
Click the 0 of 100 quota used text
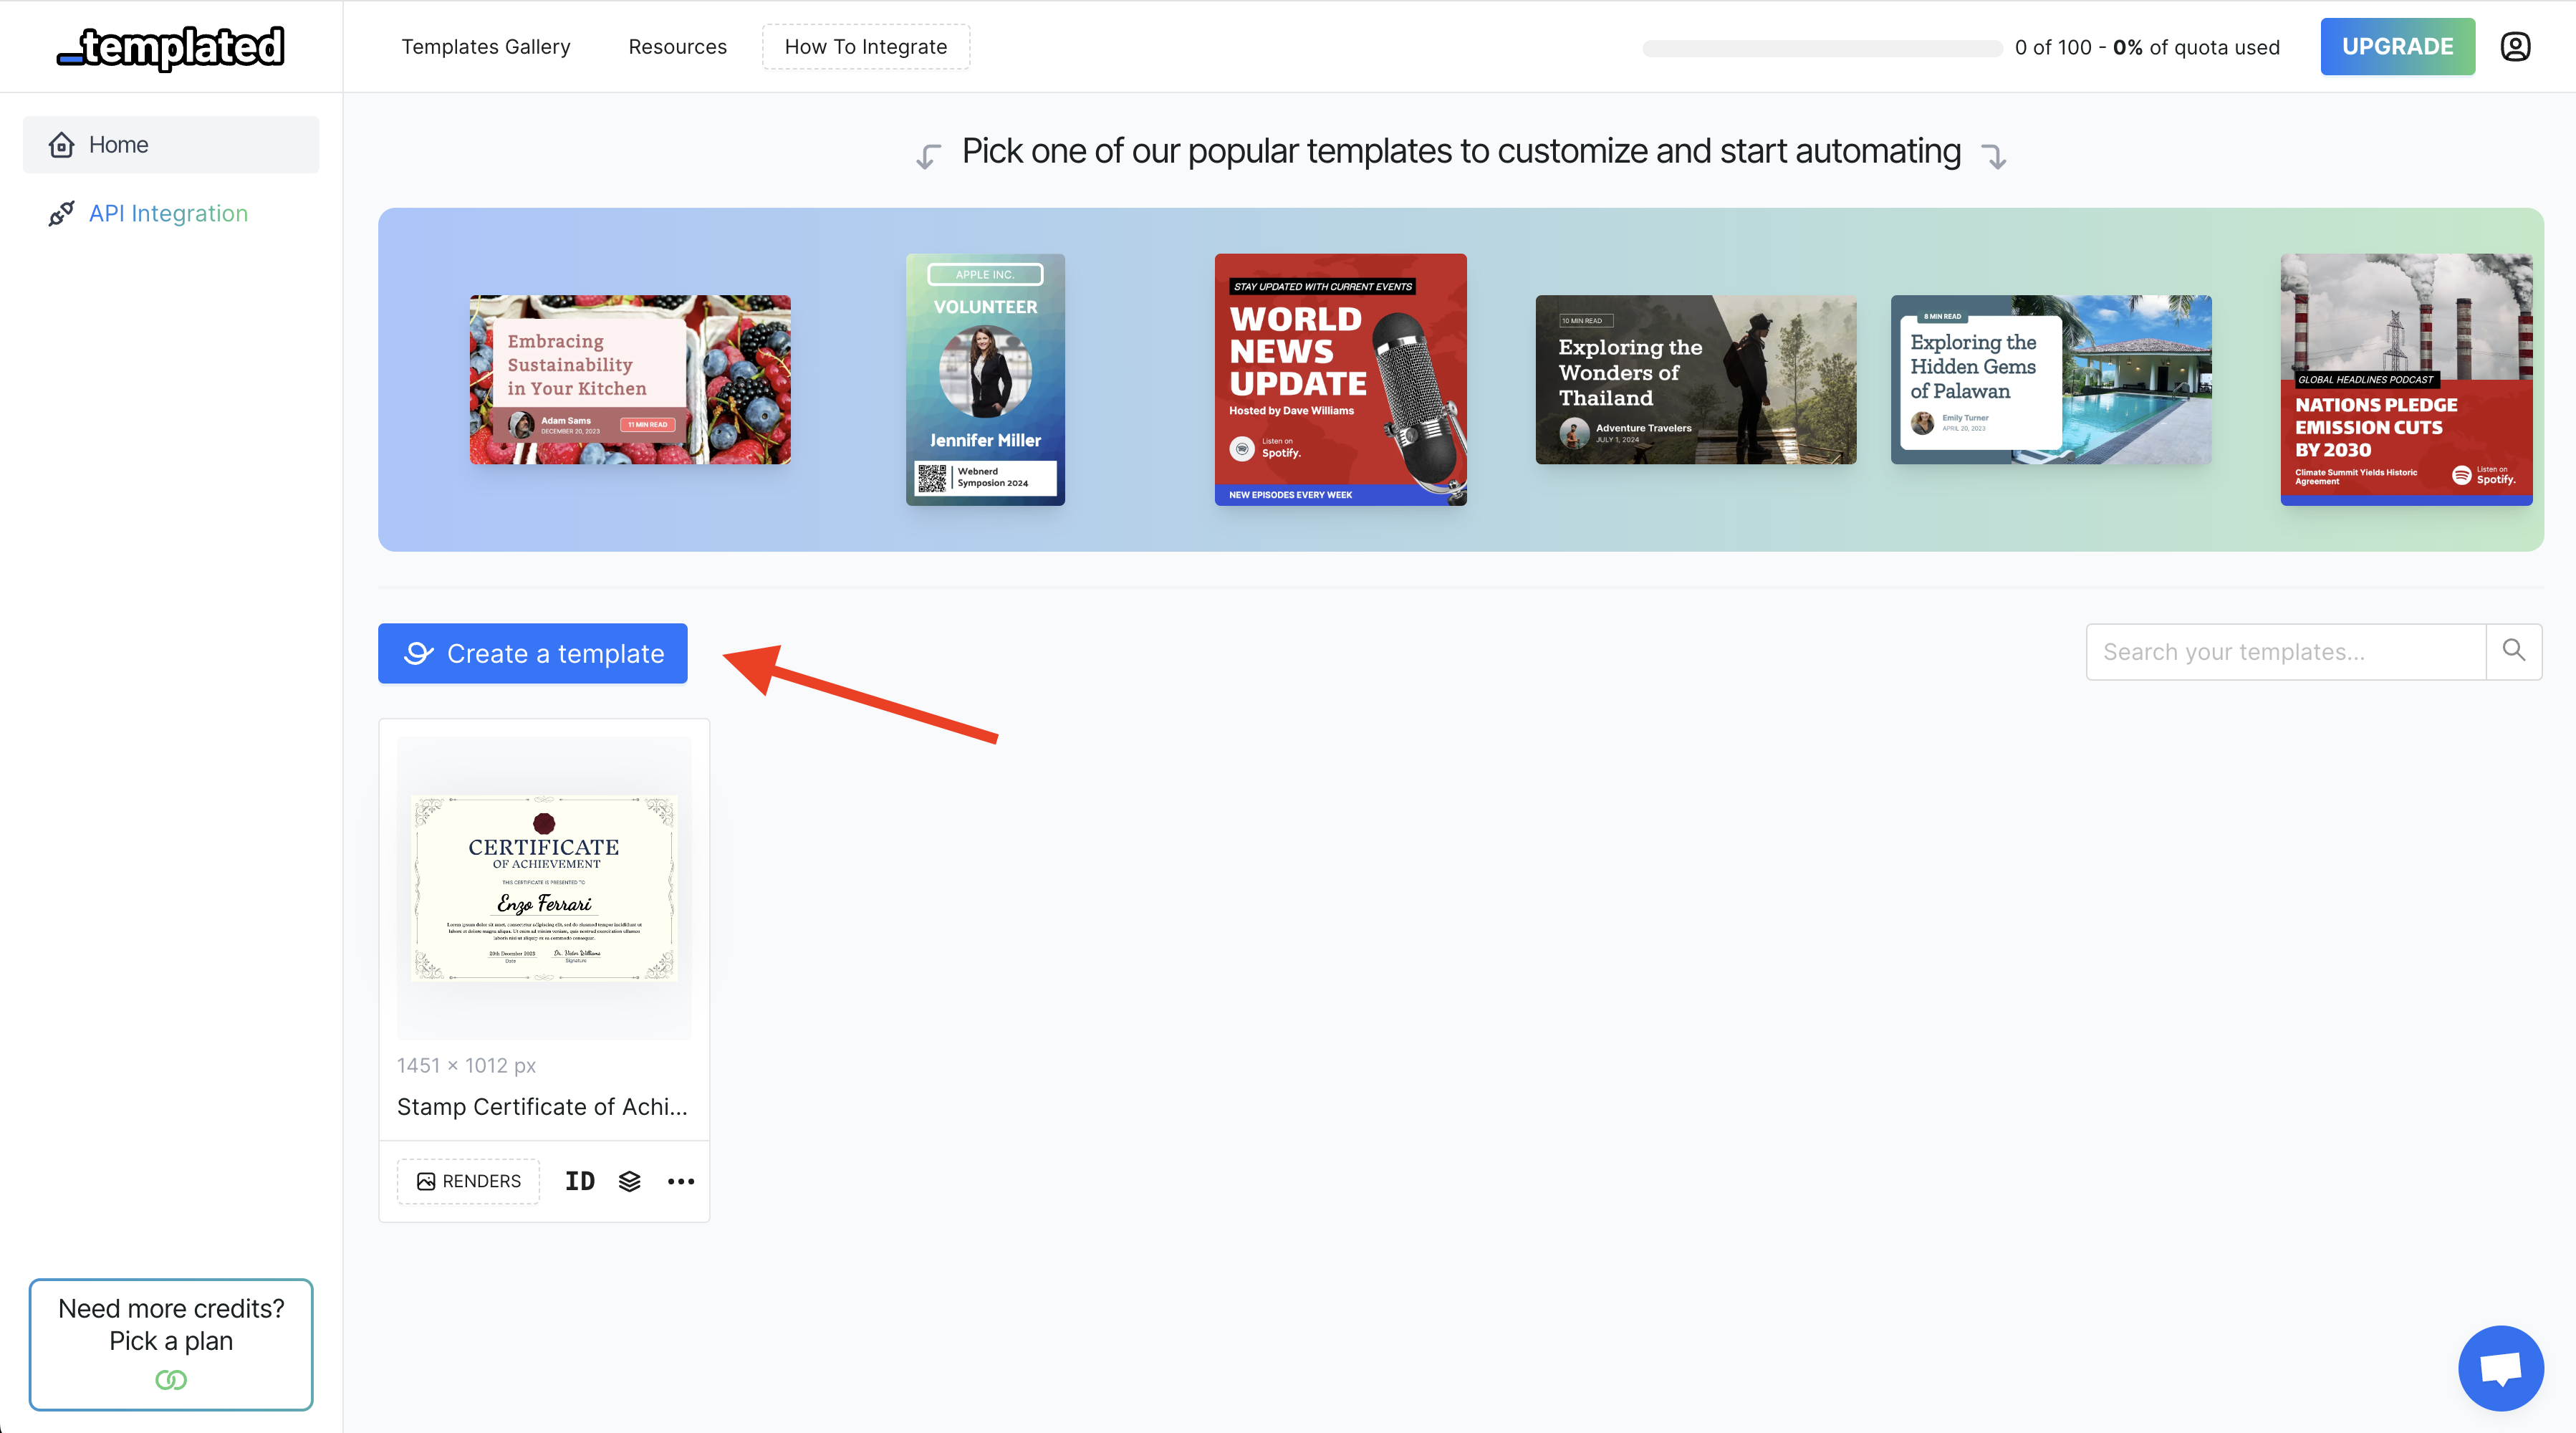[x=2147, y=47]
